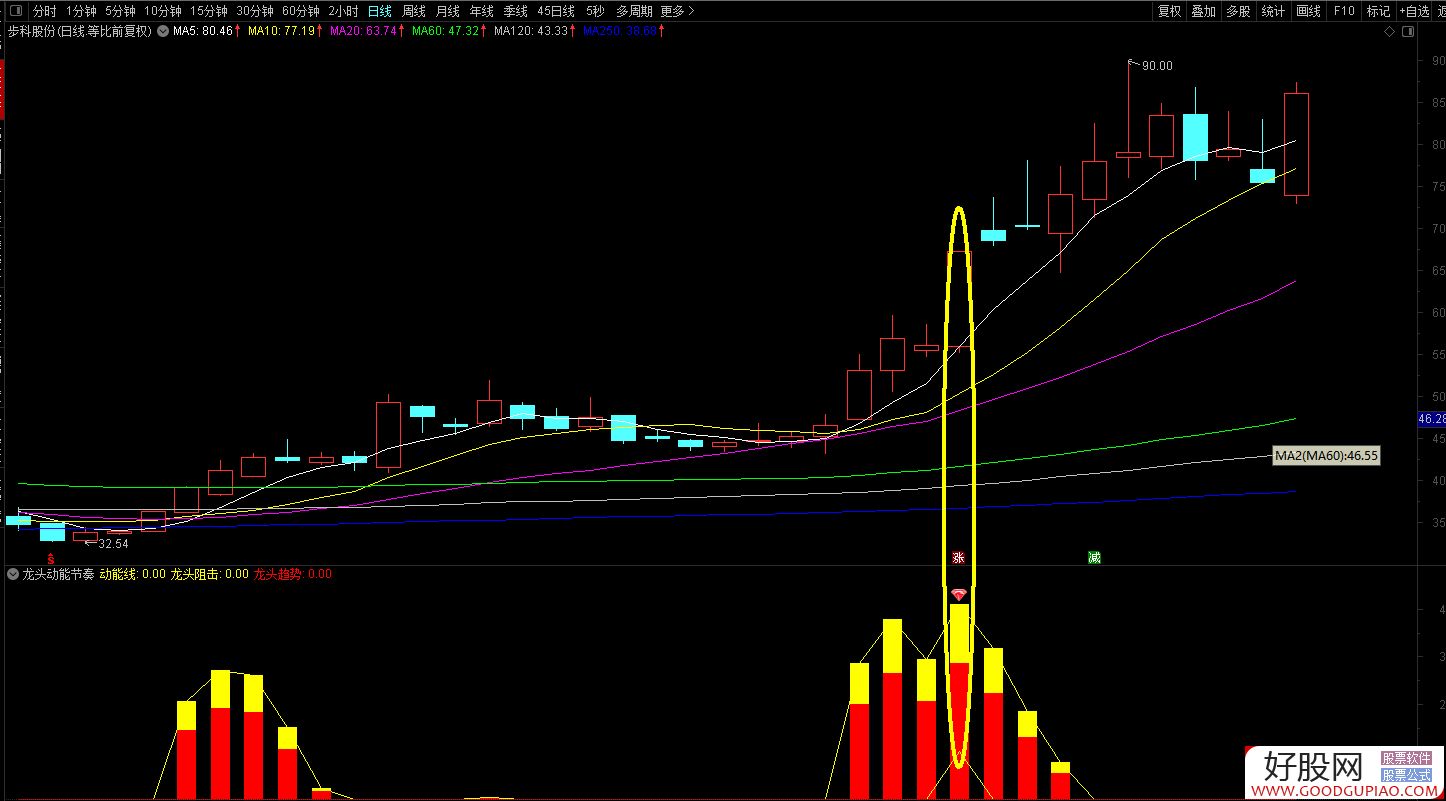Open the F10 company info
This screenshot has width=1446, height=801.
point(1344,11)
